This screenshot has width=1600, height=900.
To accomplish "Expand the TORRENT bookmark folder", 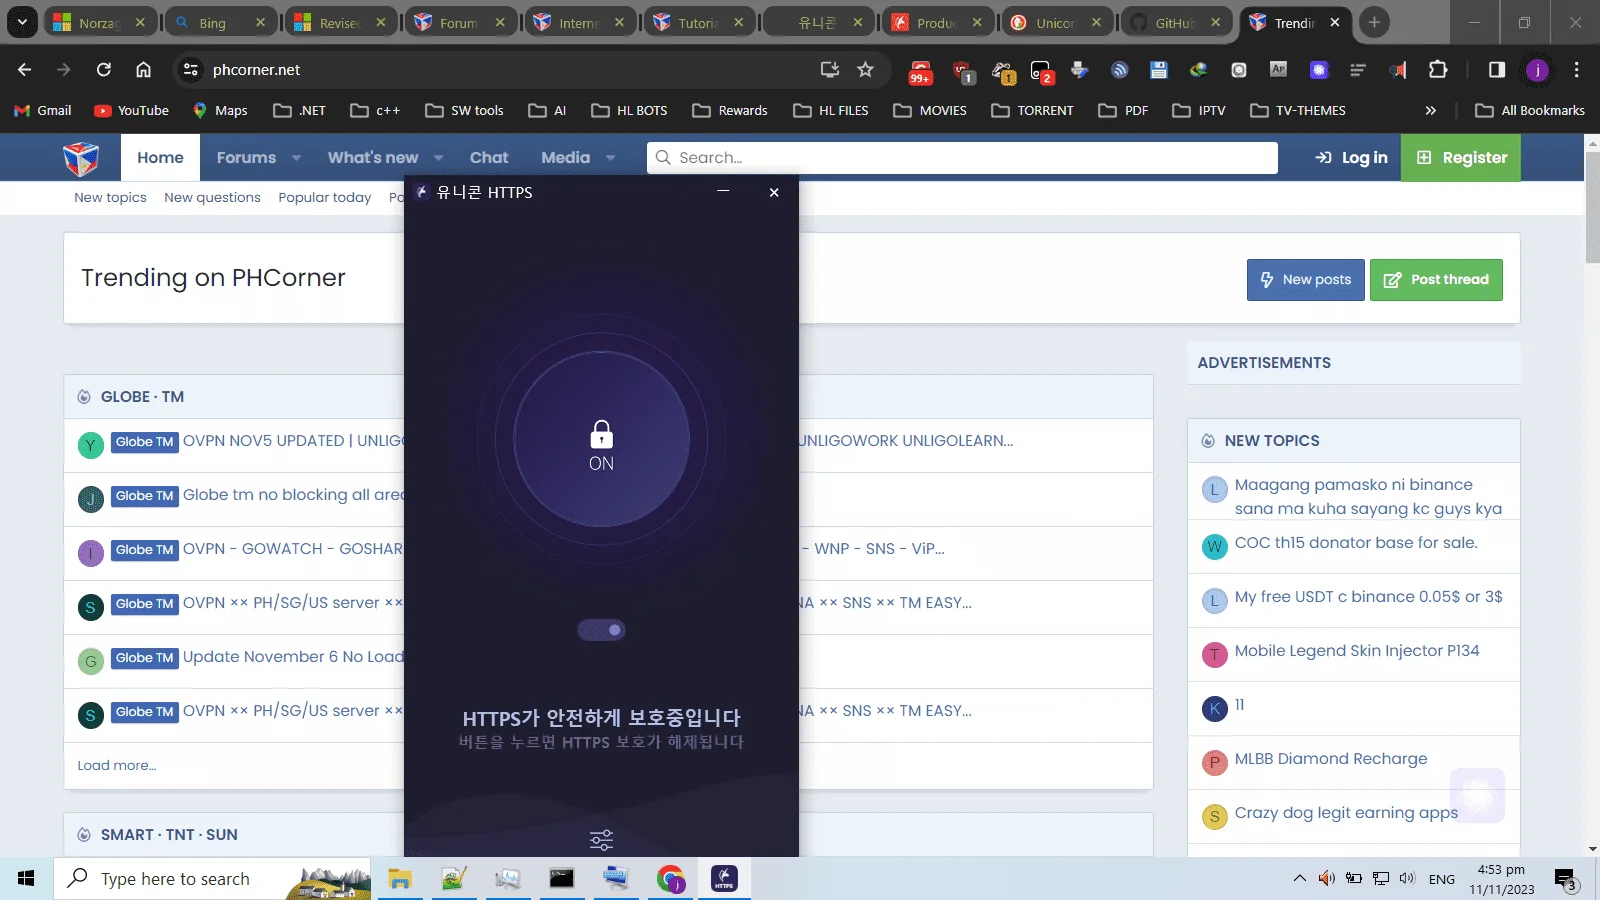I will [1032, 110].
